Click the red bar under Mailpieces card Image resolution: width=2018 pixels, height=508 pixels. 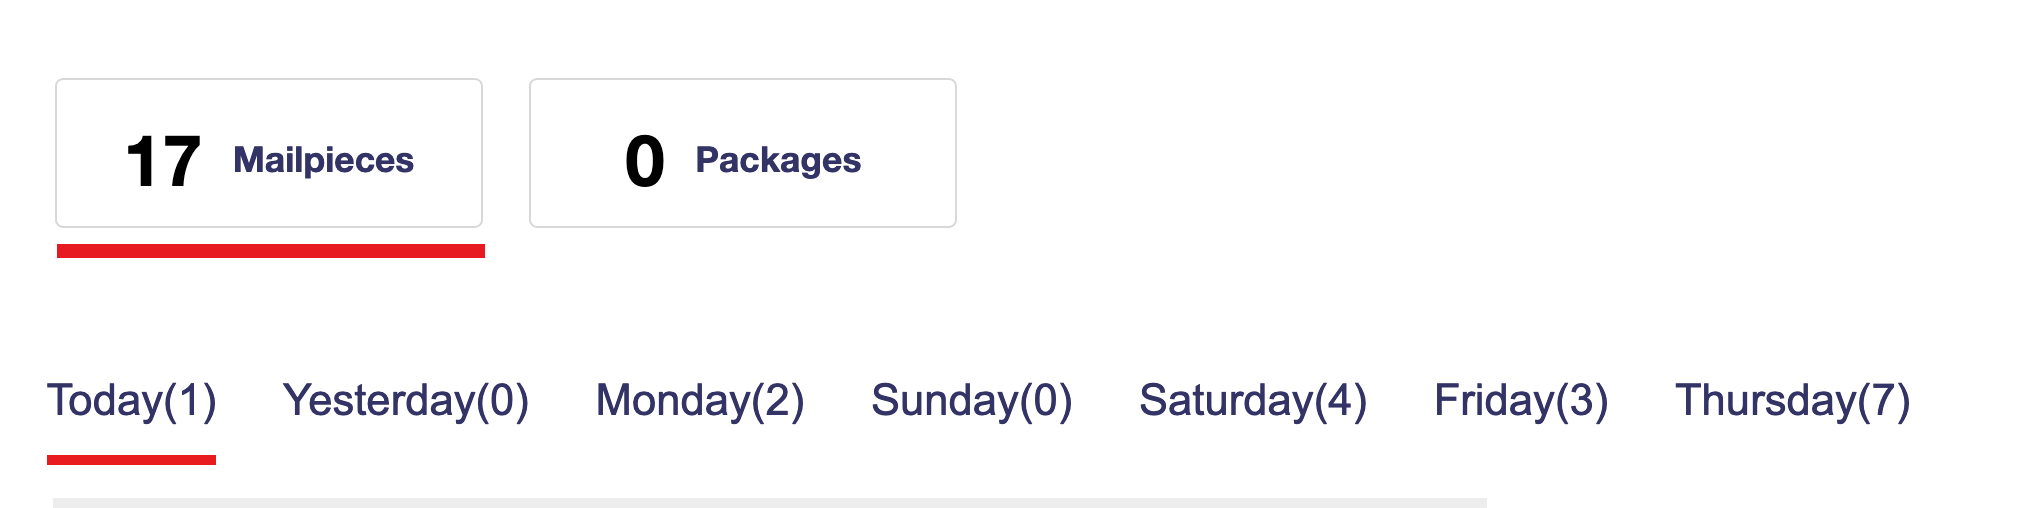[x=270, y=251]
